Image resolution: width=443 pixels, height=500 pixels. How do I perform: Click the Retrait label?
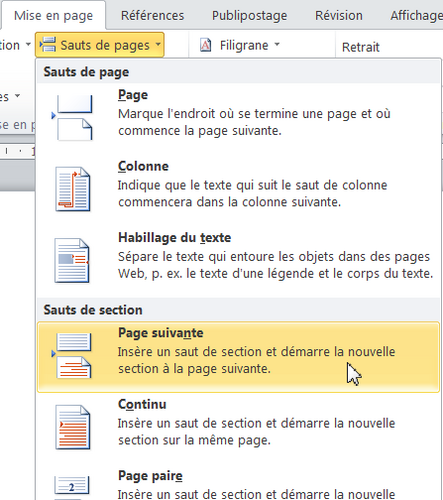point(361,47)
